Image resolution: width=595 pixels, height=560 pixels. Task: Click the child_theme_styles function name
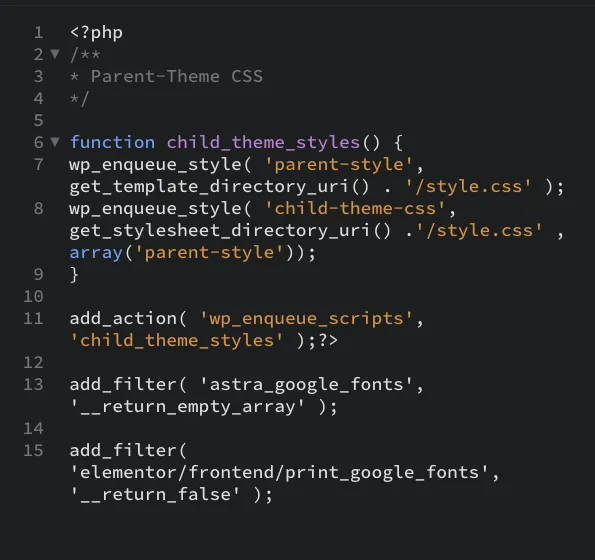click(263, 143)
